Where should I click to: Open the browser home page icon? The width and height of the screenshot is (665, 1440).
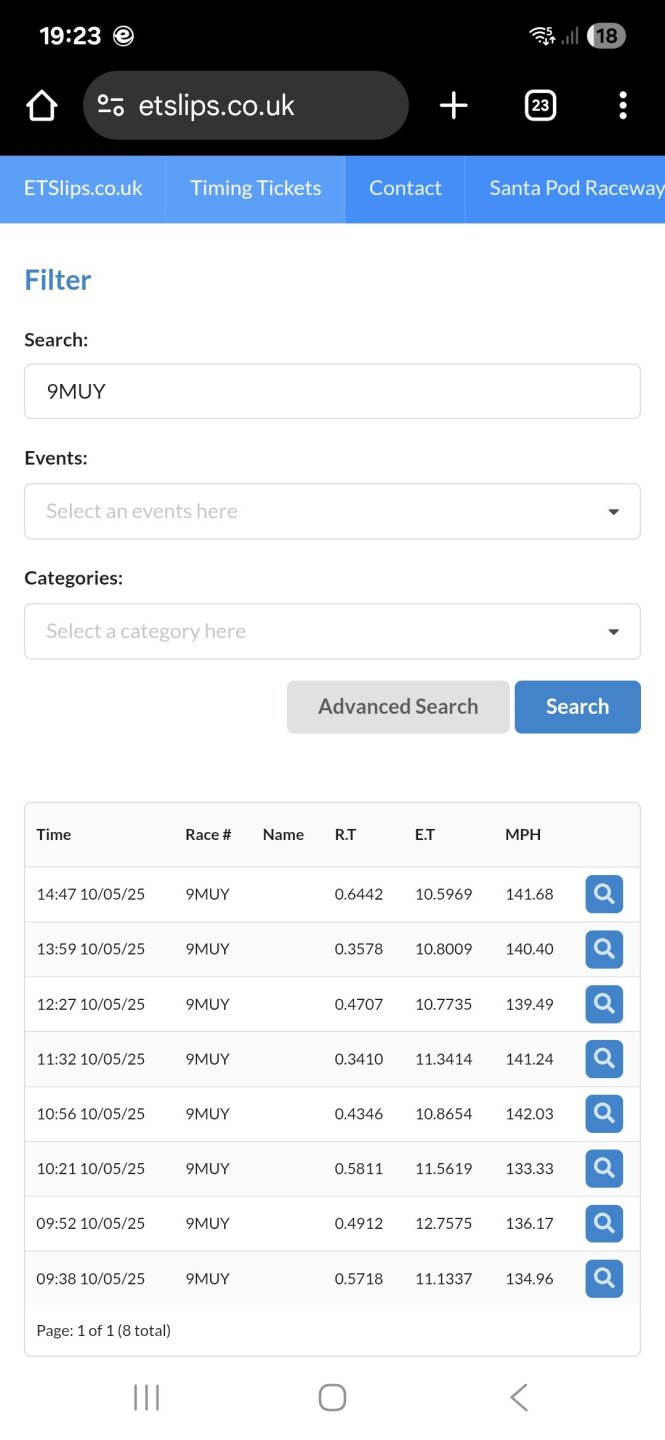click(41, 105)
